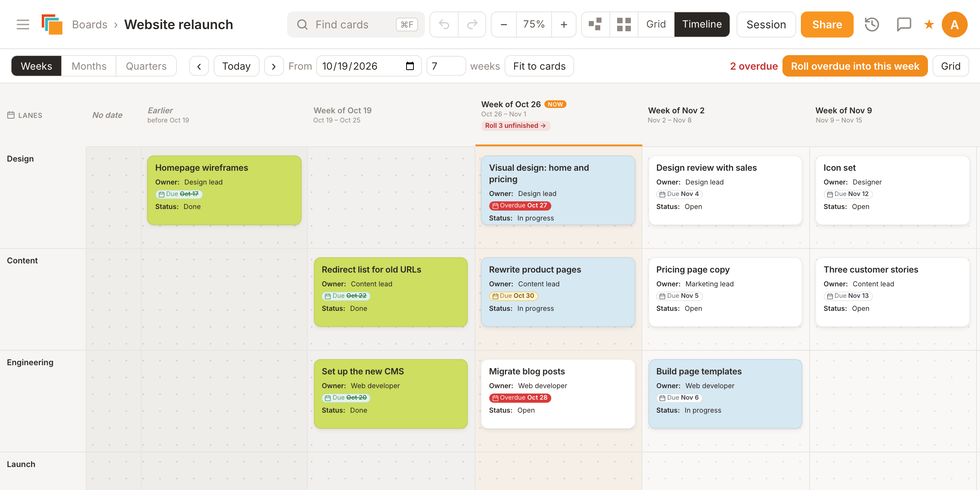Open the Homepage wireframes card
The image size is (980, 490).
coord(224,190)
